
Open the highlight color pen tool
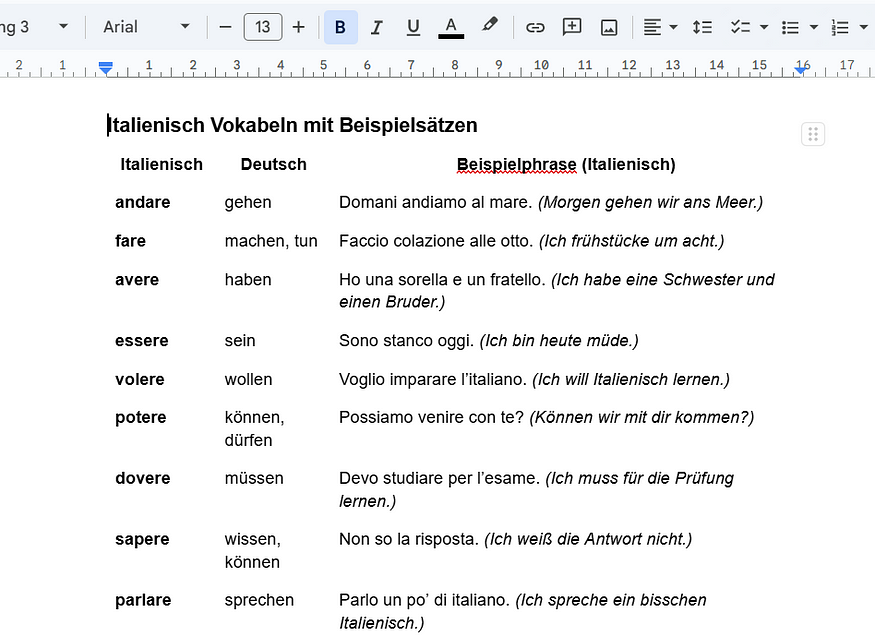click(489, 26)
